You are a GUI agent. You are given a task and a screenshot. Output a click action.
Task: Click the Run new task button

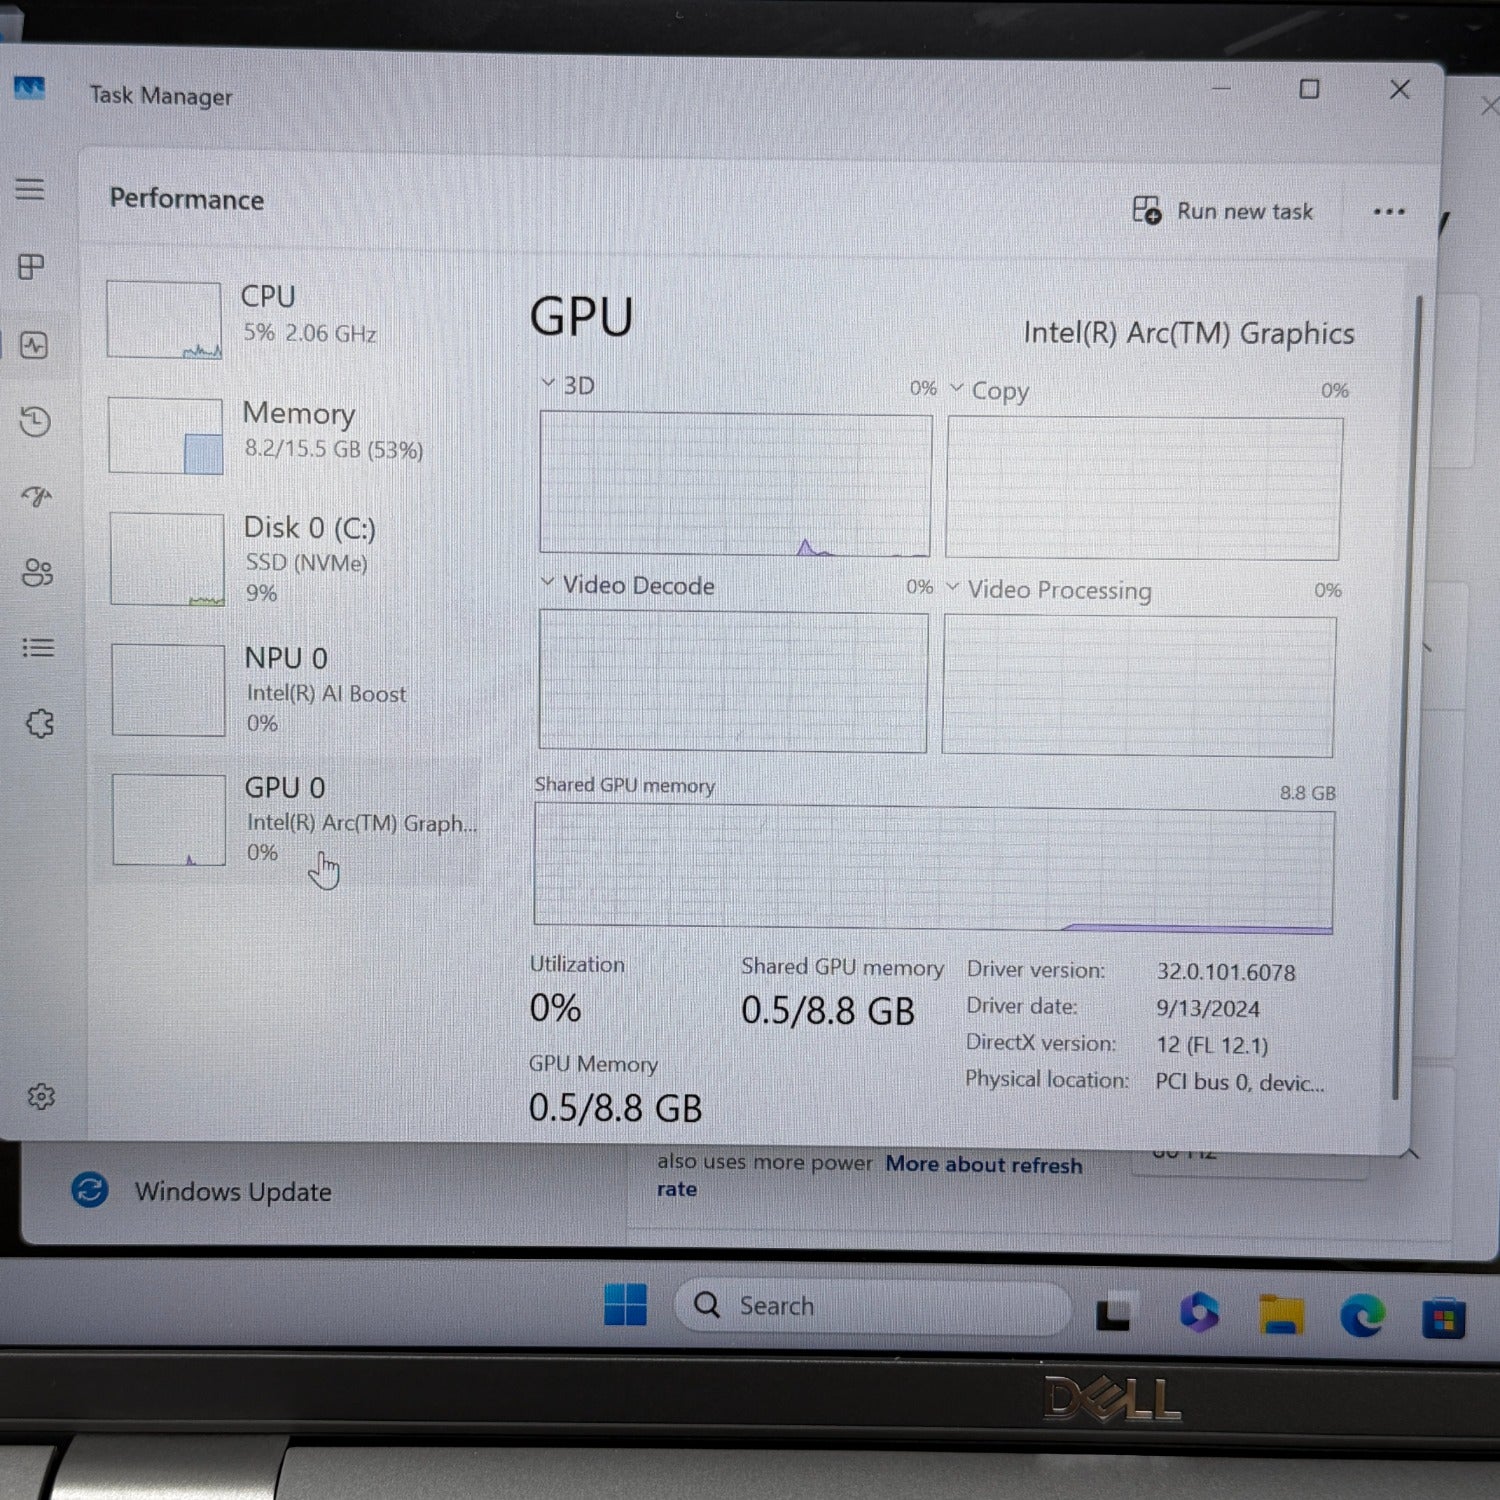(1225, 211)
